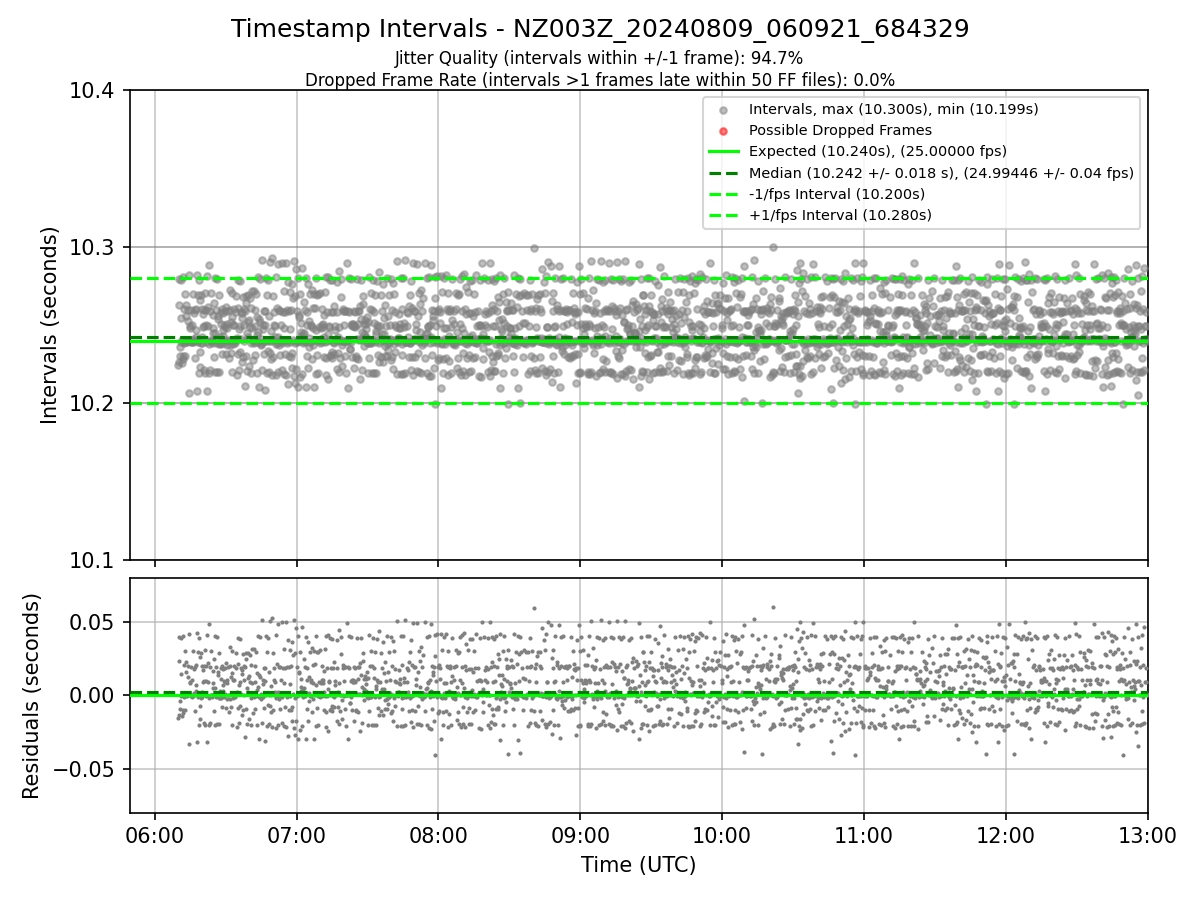The height and width of the screenshot is (900, 1200).
Task: Select legend entry '+1/fps Interval (10.280s)'
Action: (x=840, y=215)
